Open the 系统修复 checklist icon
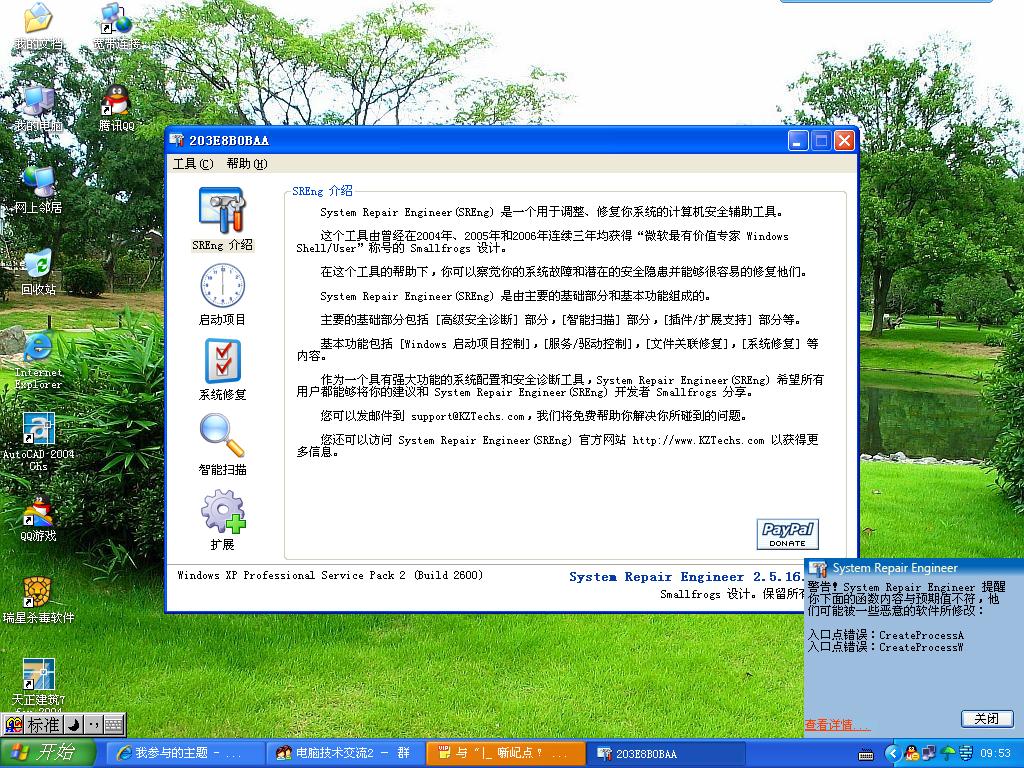Image resolution: width=1024 pixels, height=768 pixels. pos(222,370)
